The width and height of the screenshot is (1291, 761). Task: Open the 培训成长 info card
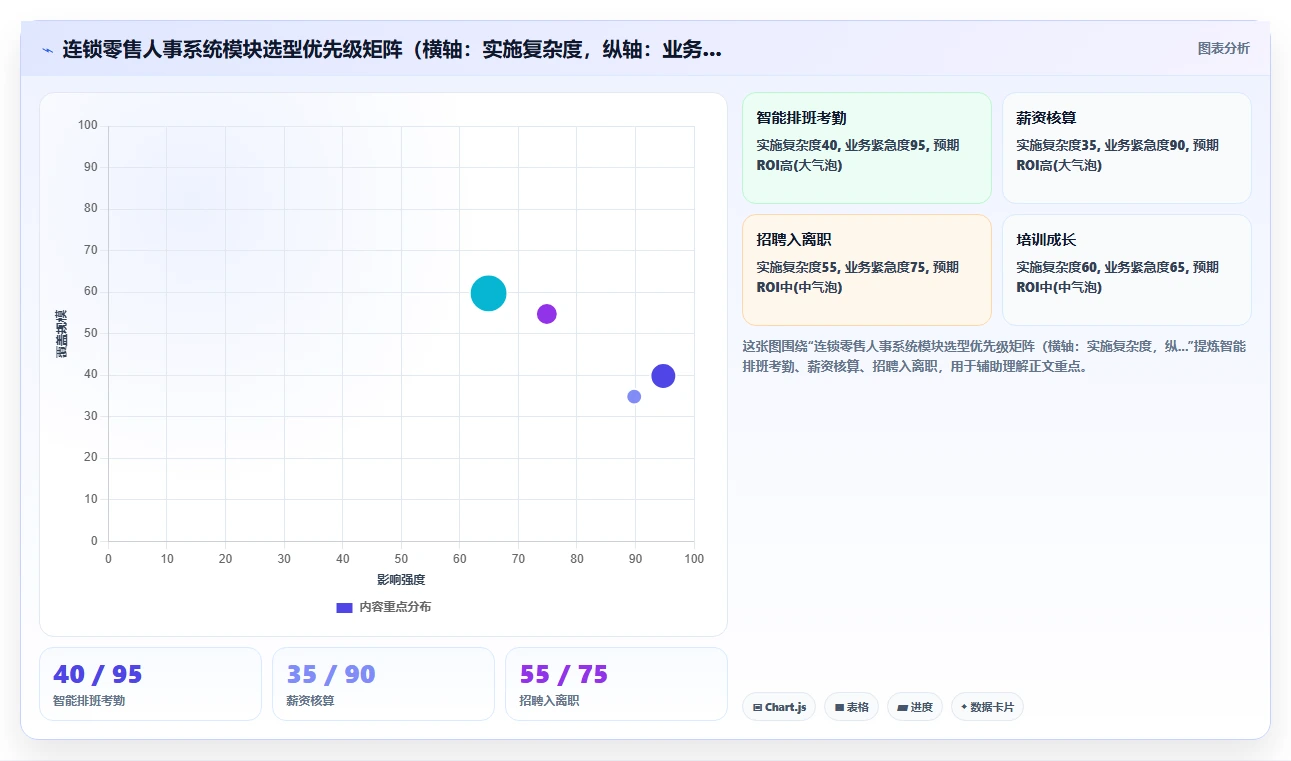(x=1126, y=270)
